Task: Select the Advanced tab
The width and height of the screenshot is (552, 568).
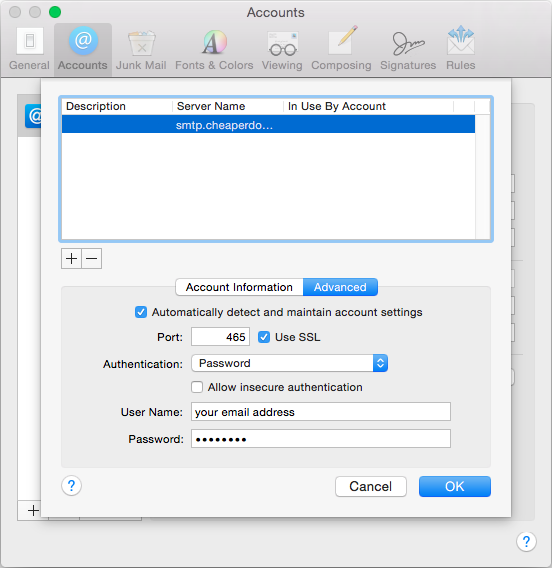Action: [x=340, y=287]
